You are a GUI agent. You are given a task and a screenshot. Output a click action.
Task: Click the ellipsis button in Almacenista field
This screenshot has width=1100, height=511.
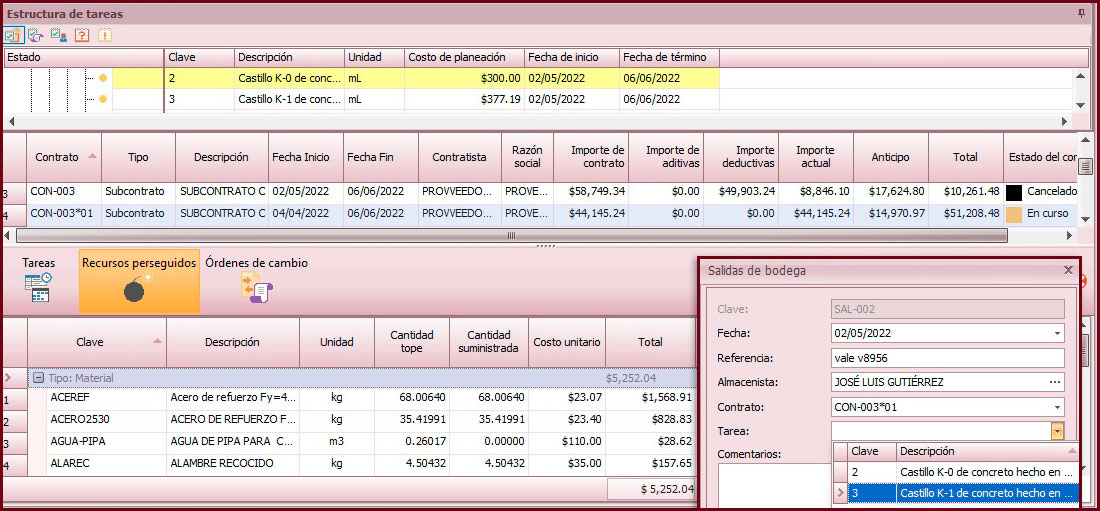click(1054, 383)
